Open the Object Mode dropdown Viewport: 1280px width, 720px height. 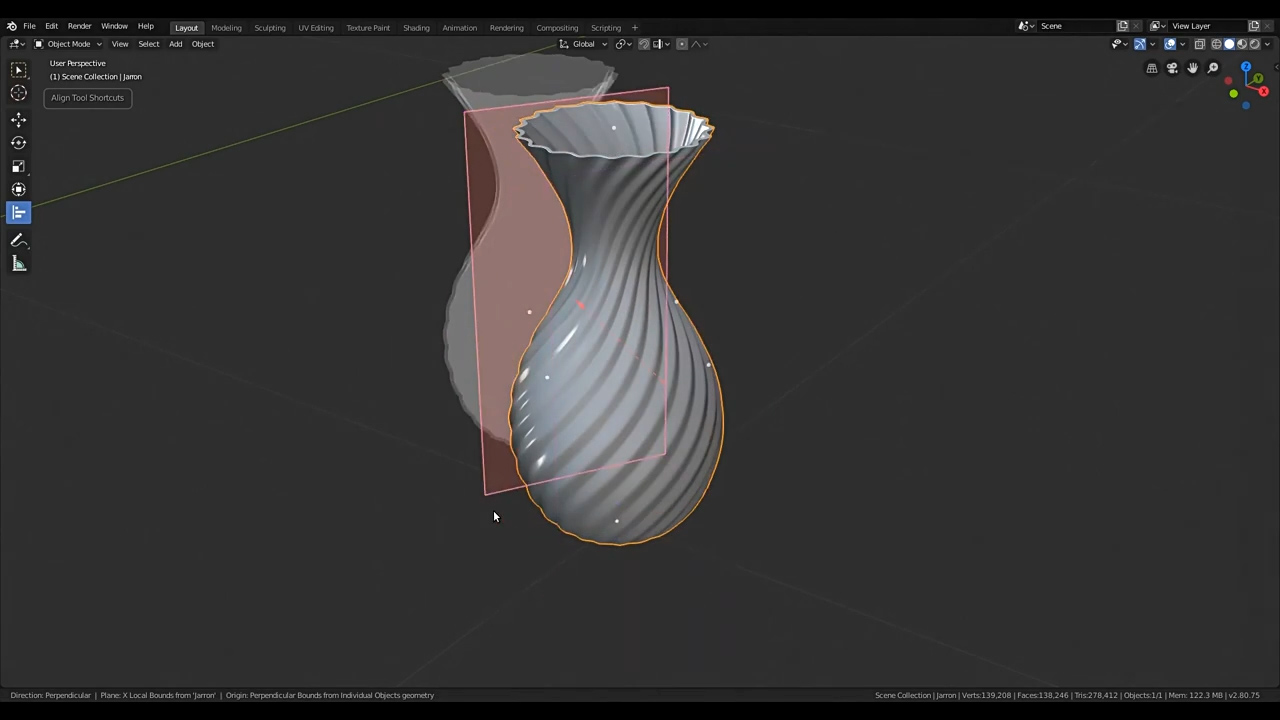pyautogui.click(x=68, y=44)
